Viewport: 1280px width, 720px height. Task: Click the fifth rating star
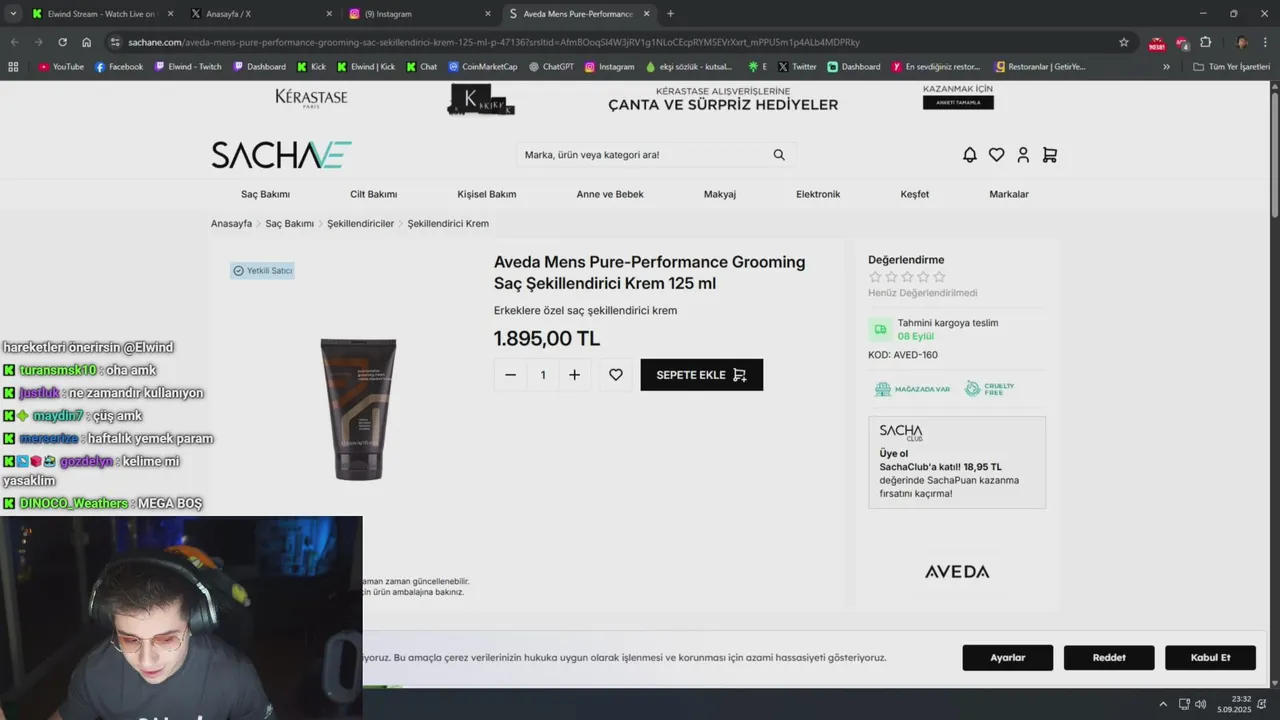[939, 277]
